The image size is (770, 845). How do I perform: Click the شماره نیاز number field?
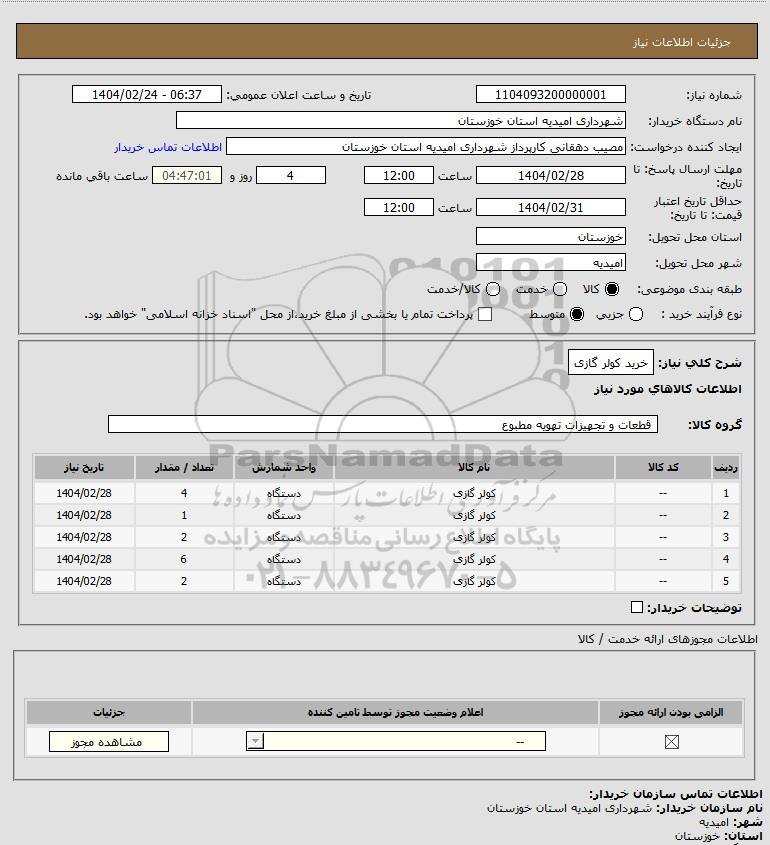(551, 94)
